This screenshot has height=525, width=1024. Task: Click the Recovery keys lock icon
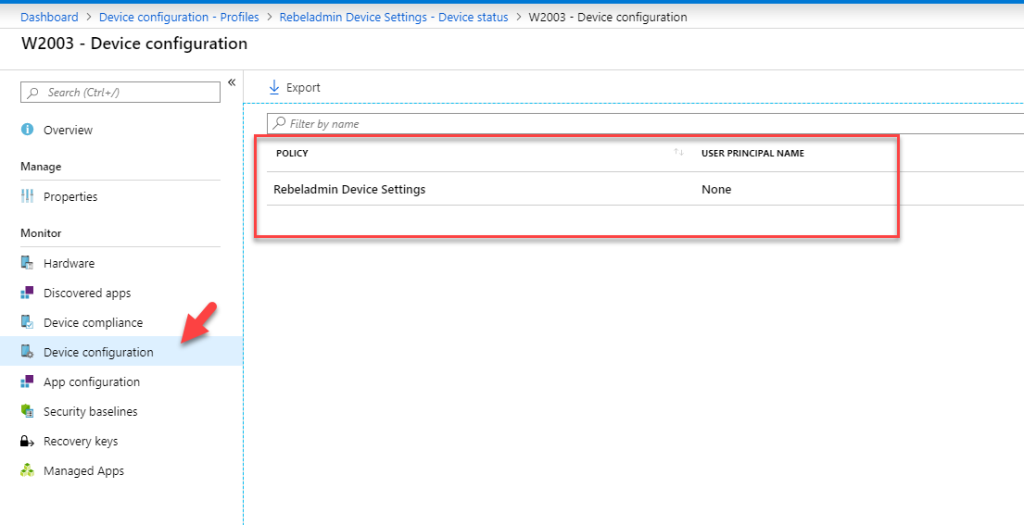(x=27, y=441)
